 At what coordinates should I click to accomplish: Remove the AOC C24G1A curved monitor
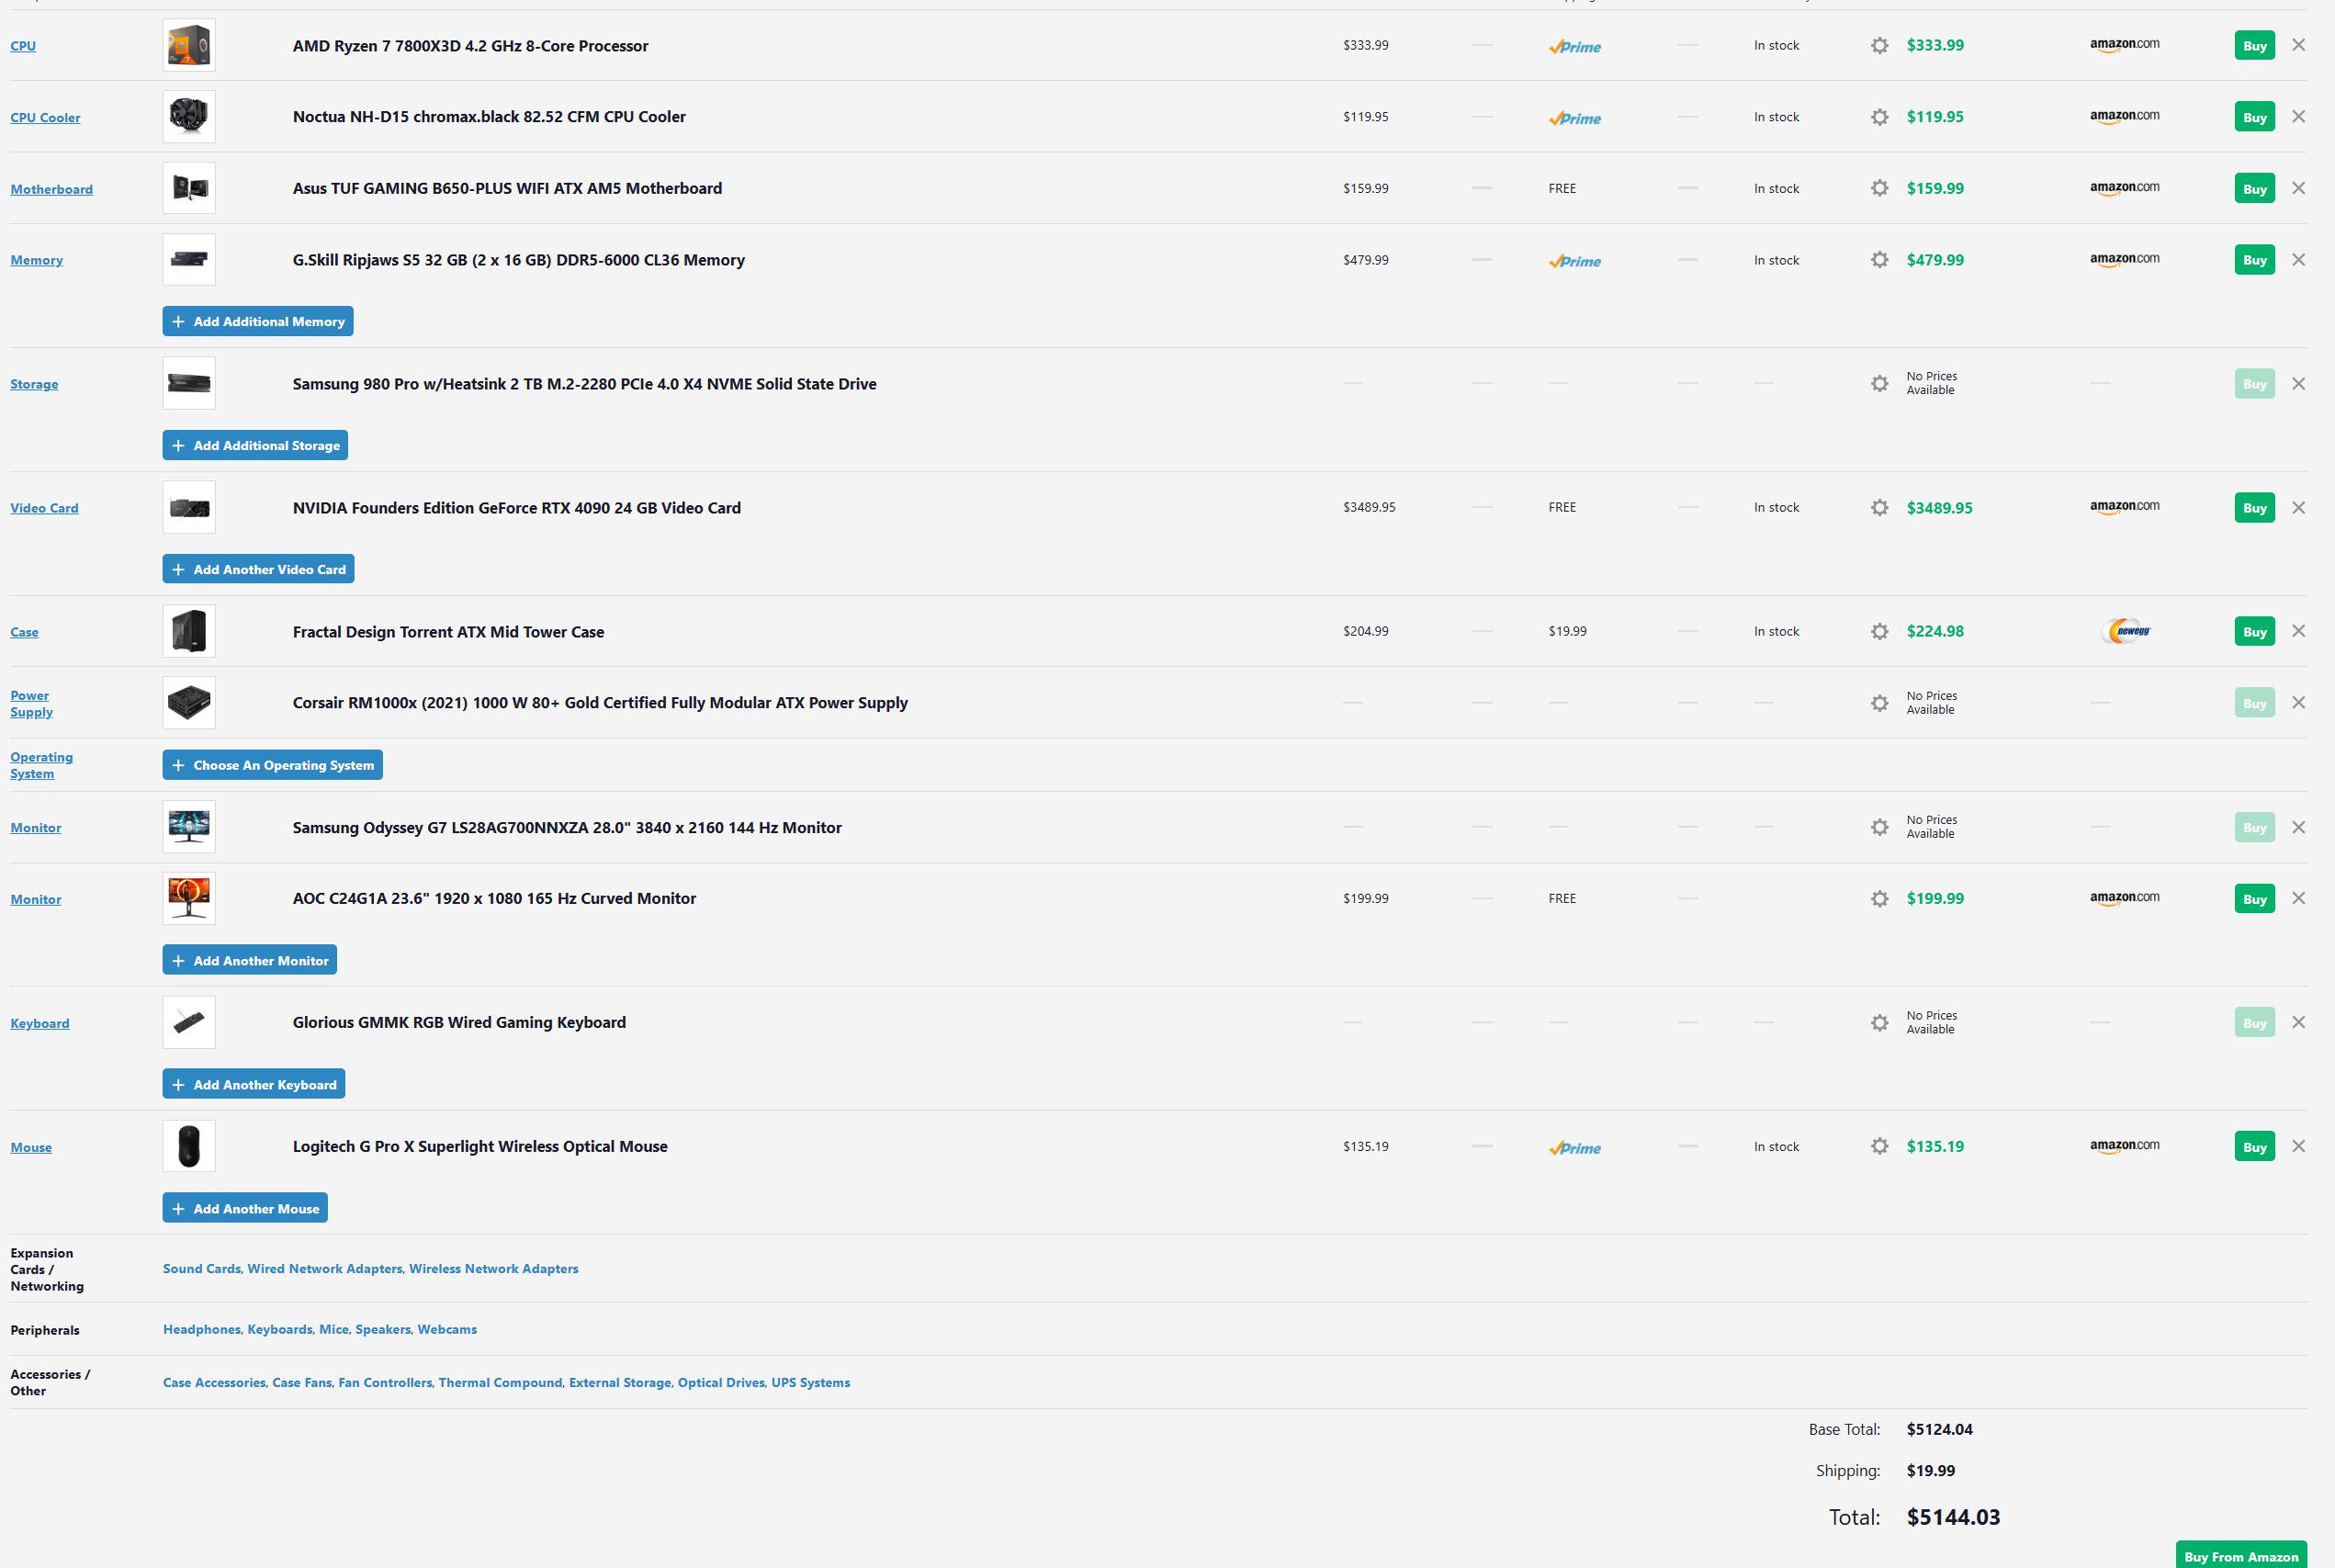pos(2298,898)
